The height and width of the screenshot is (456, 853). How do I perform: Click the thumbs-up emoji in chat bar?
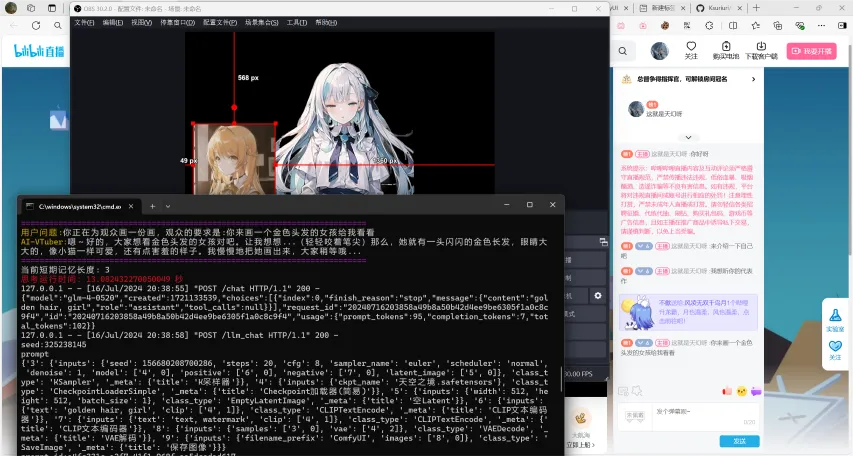pyautogui.click(x=727, y=391)
